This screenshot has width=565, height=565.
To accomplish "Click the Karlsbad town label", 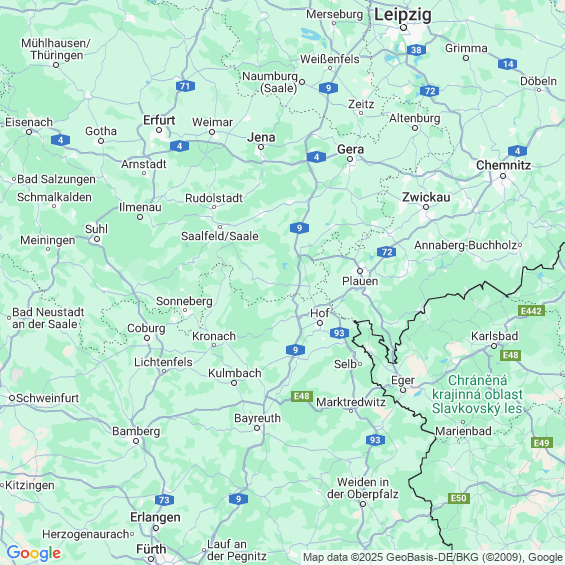I will pos(494,336).
